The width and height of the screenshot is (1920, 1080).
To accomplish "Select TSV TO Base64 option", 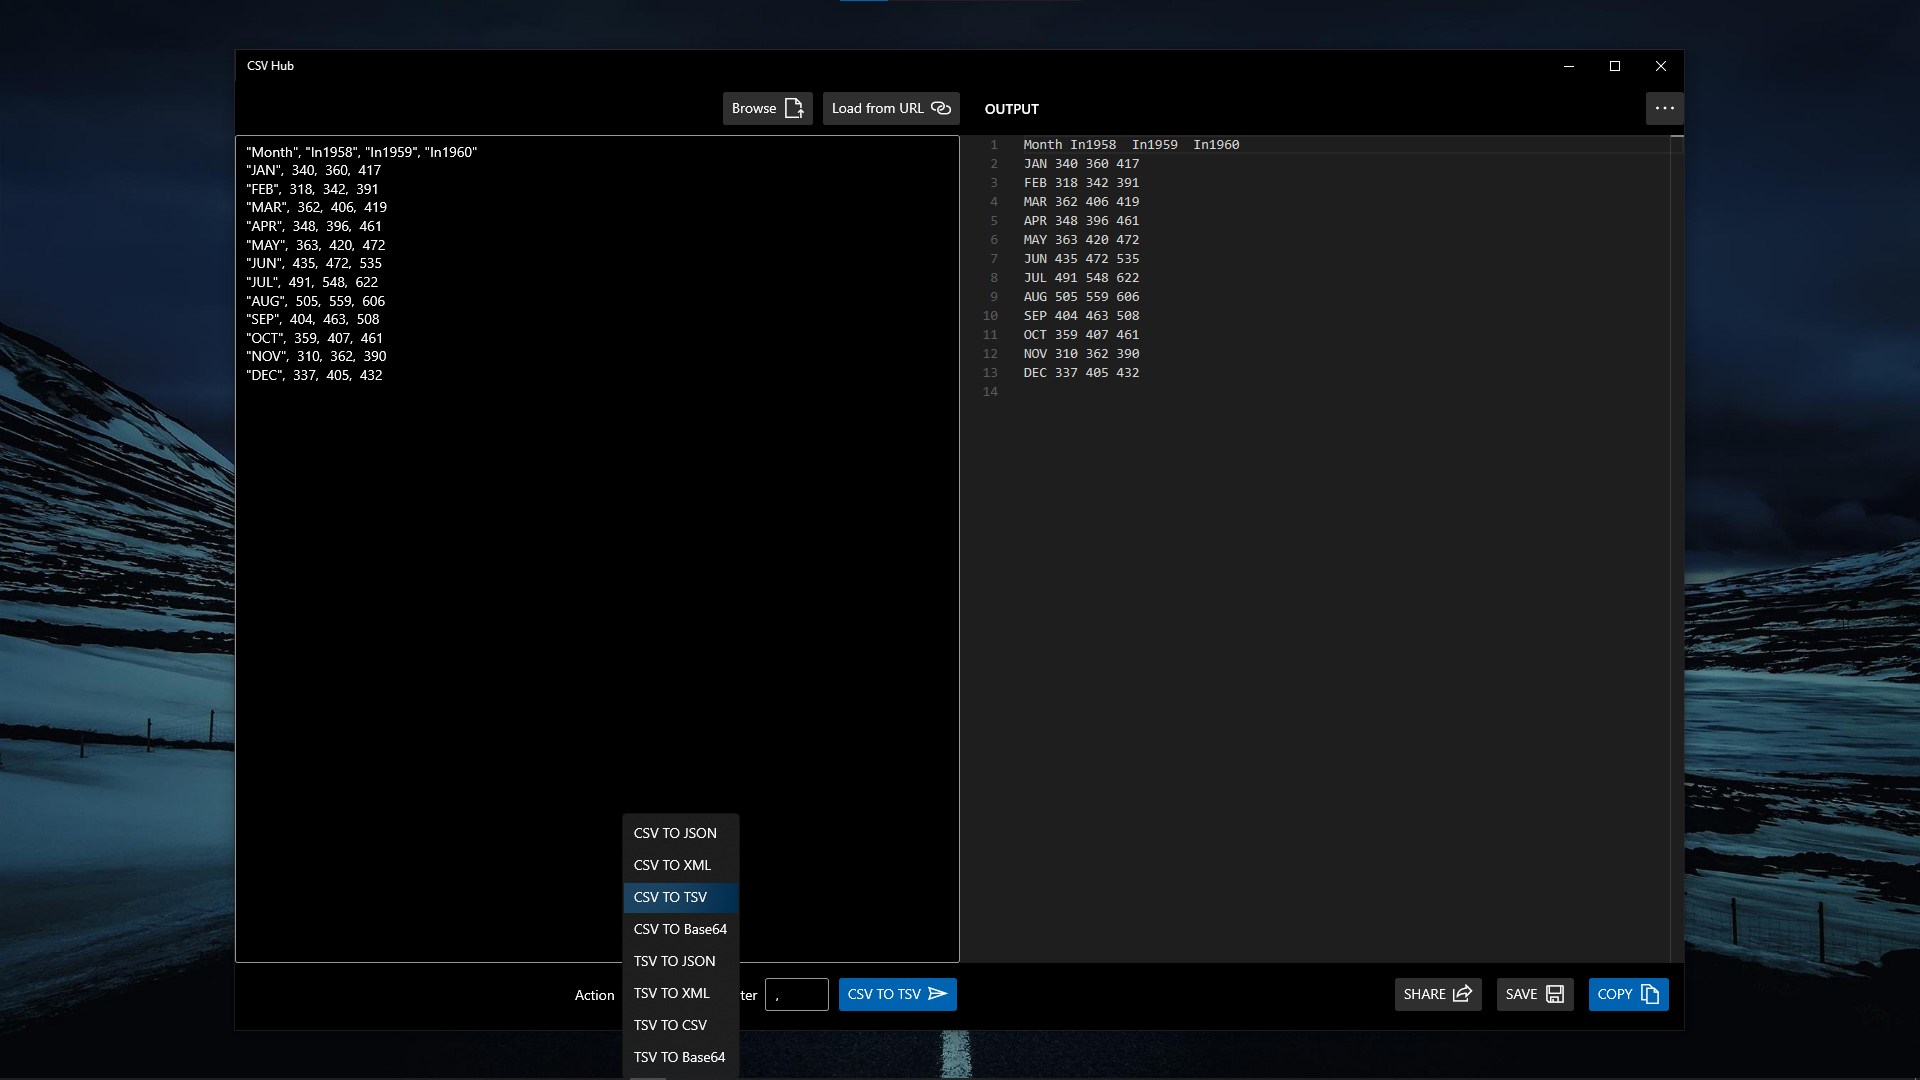I will click(680, 1057).
